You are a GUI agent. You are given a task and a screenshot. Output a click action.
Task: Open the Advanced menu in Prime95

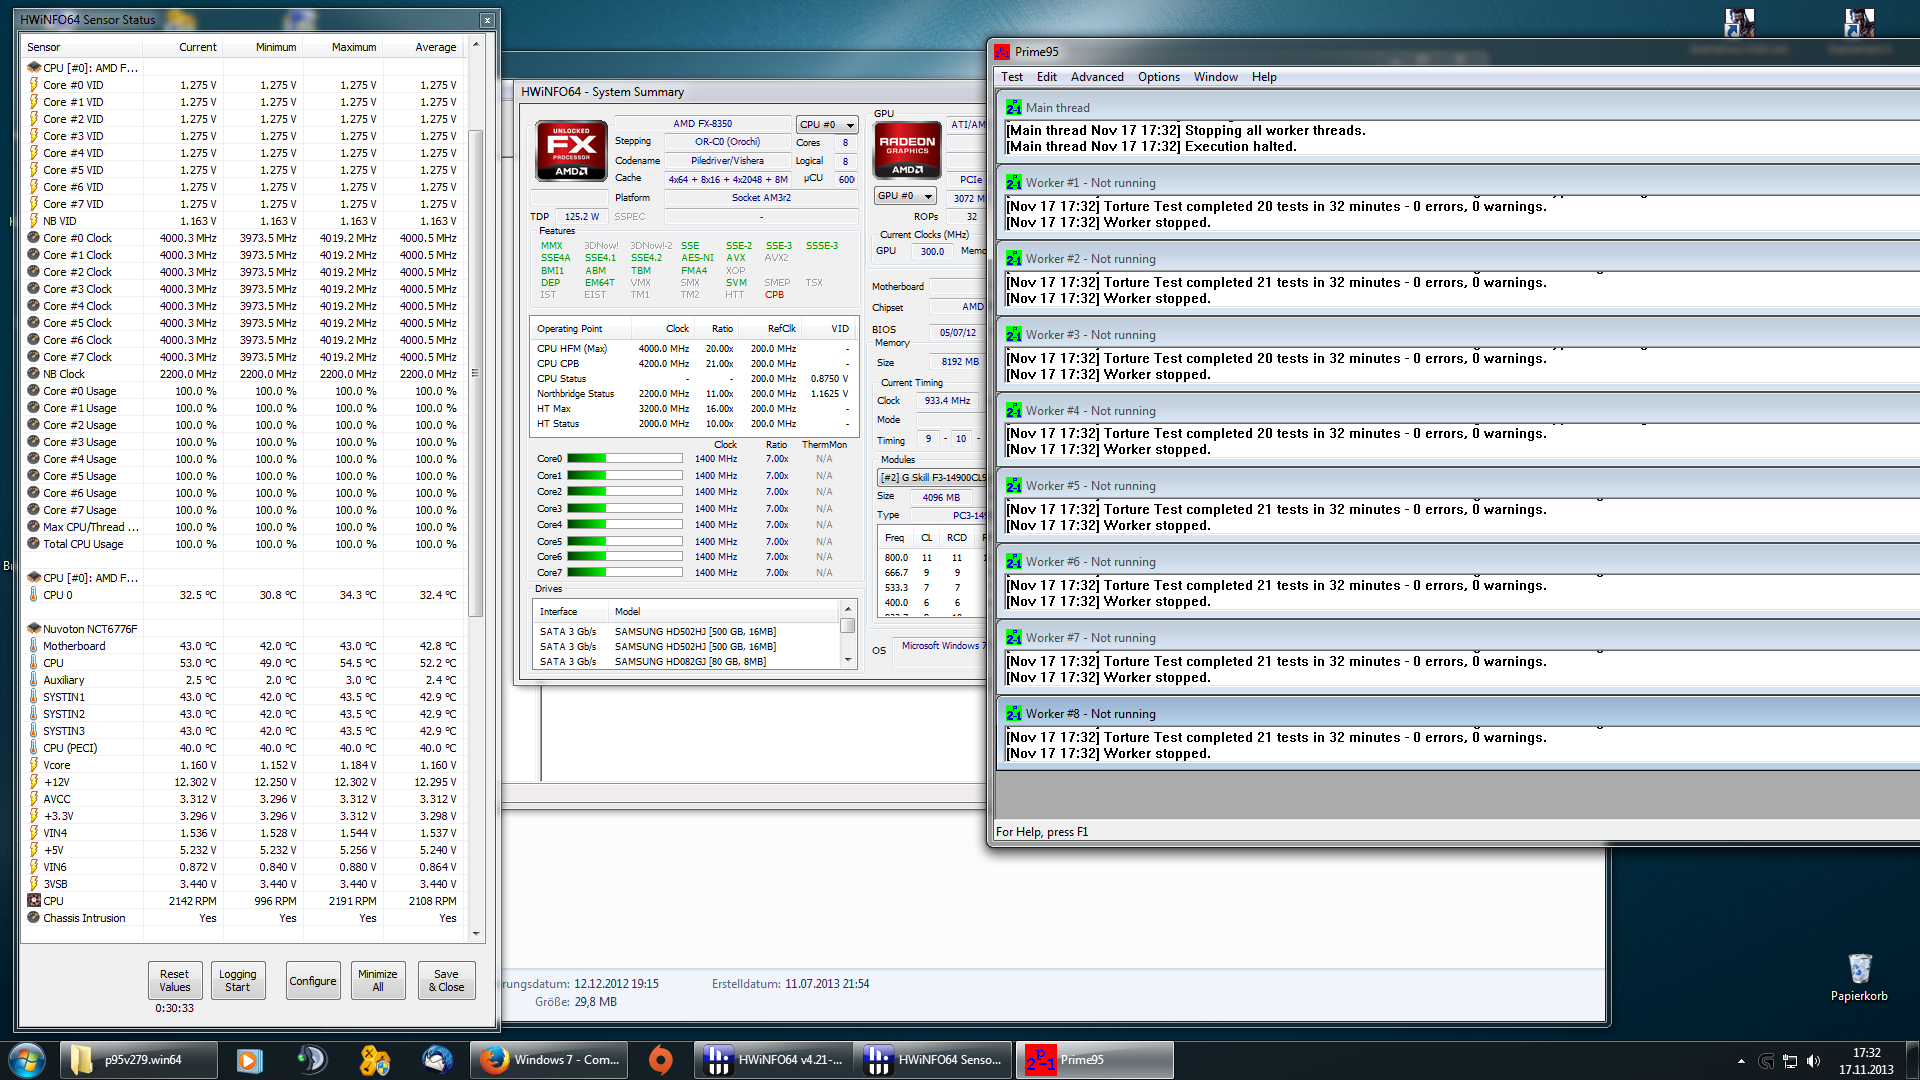point(1096,77)
